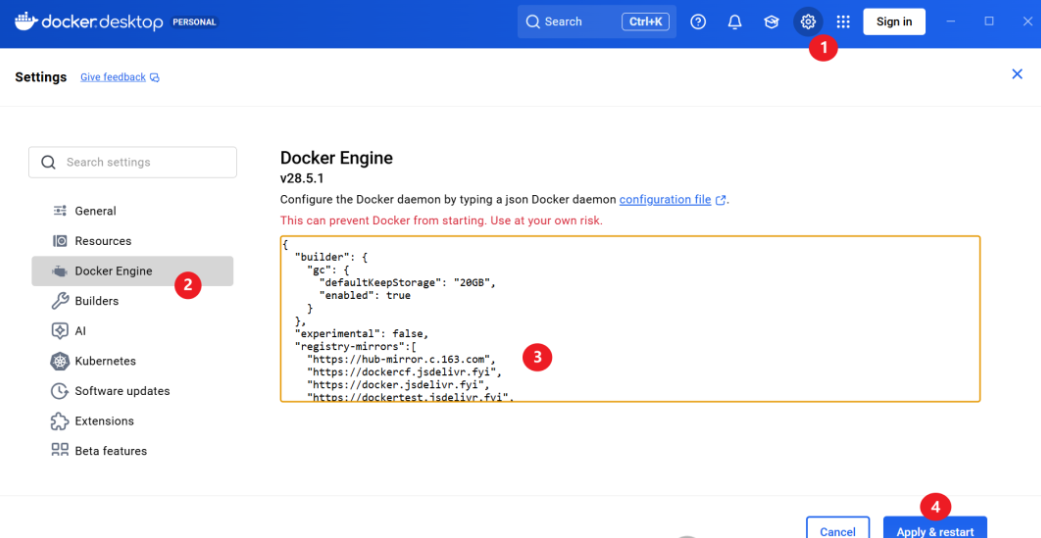This screenshot has height=538, width=1041.
Task: Click the Docker Desktop whale logo
Action: [27, 21]
